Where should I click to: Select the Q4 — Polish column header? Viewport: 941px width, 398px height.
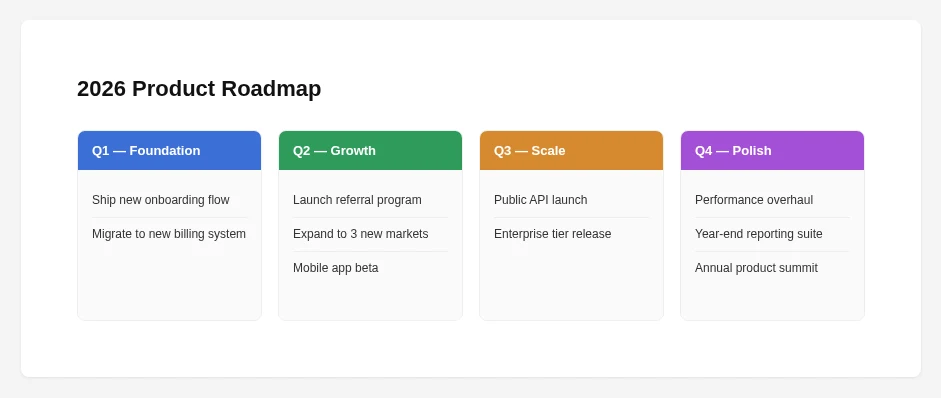click(x=772, y=151)
